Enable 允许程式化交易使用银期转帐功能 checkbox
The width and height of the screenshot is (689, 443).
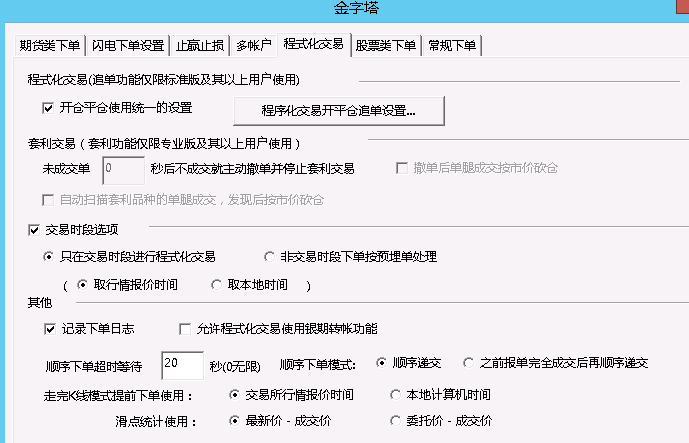pos(185,329)
